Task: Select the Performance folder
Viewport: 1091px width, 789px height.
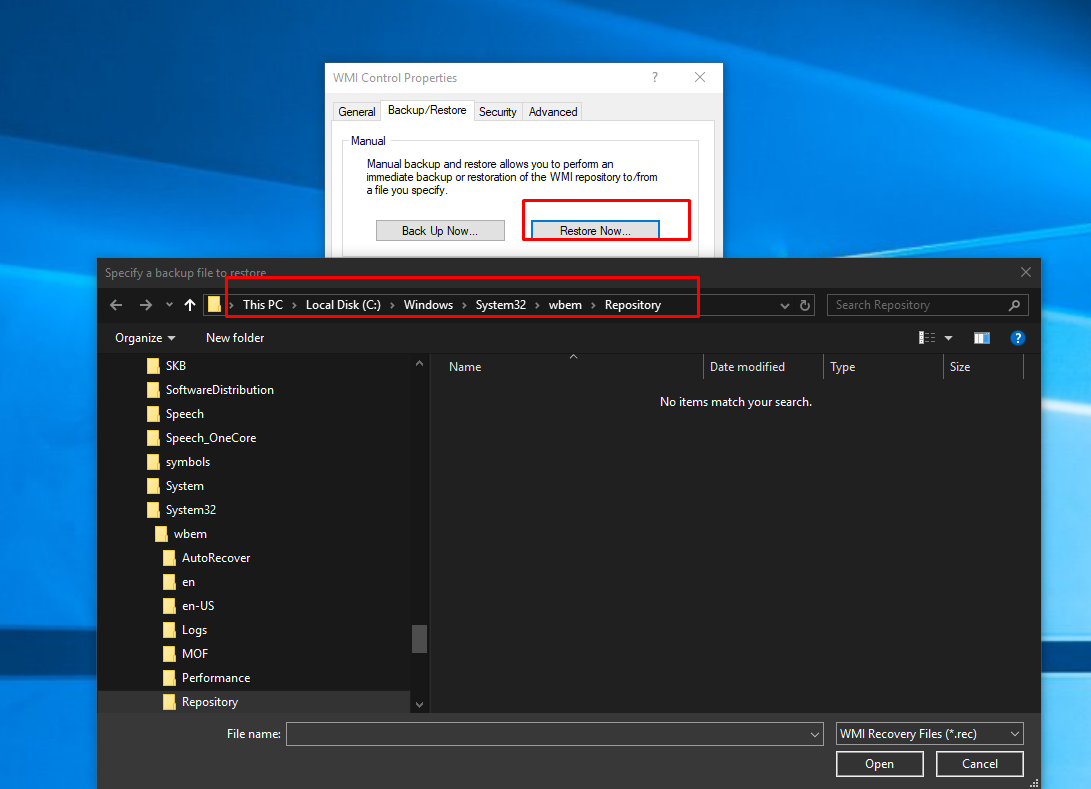Action: coord(216,678)
